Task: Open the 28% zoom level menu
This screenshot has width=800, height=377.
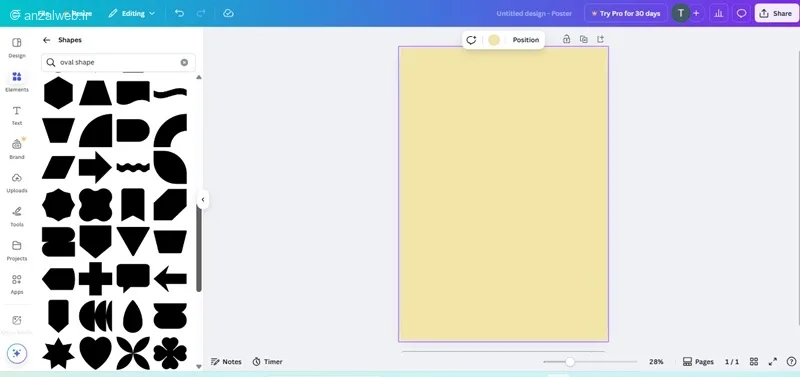Action: pos(656,362)
